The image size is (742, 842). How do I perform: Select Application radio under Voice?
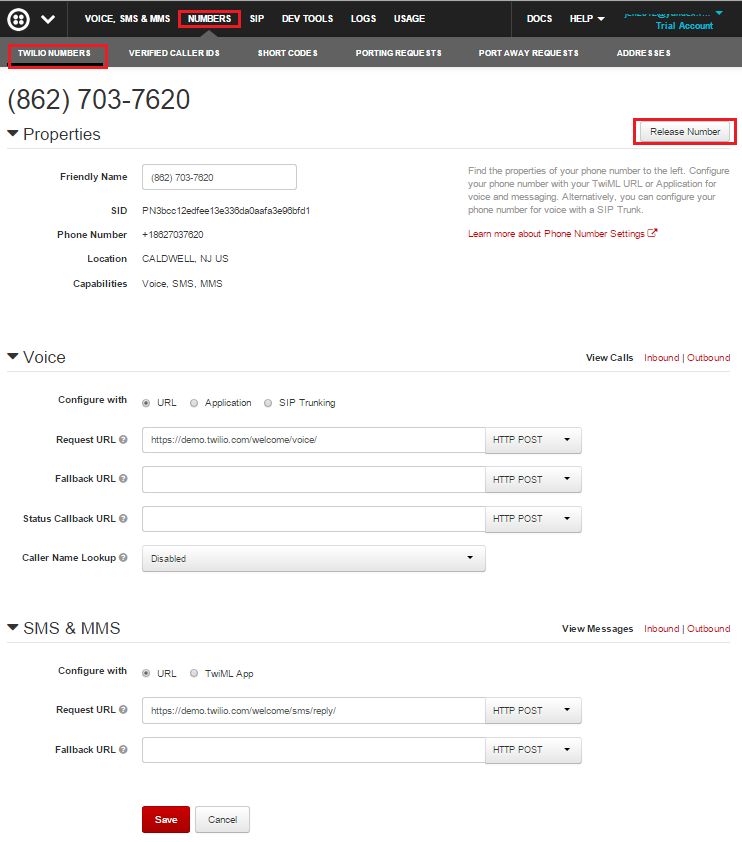194,403
